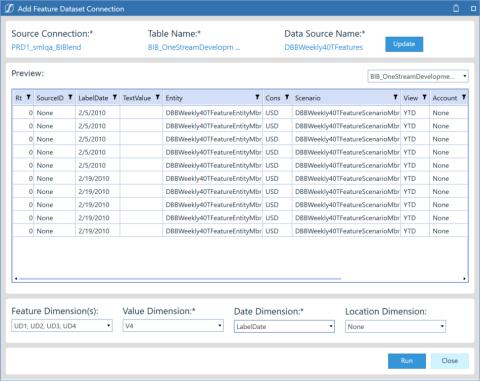Click the OneStream logo in title bar
Screen dimensions: 480x381
point(9,9)
